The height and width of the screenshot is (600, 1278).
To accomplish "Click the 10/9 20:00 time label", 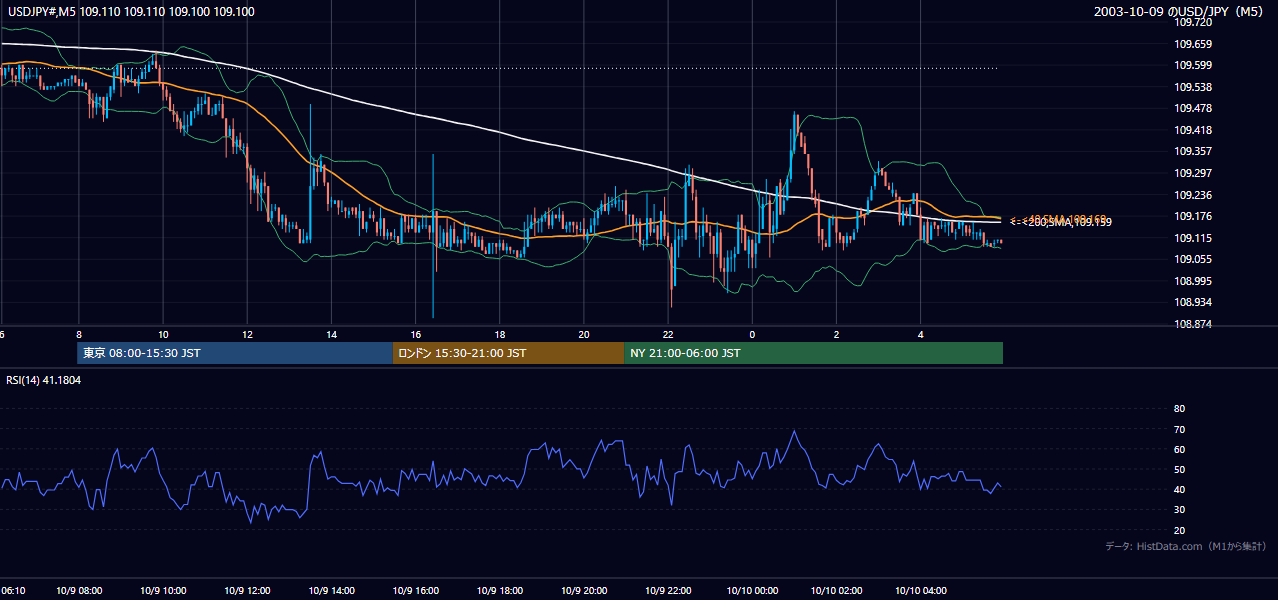I will click(584, 590).
